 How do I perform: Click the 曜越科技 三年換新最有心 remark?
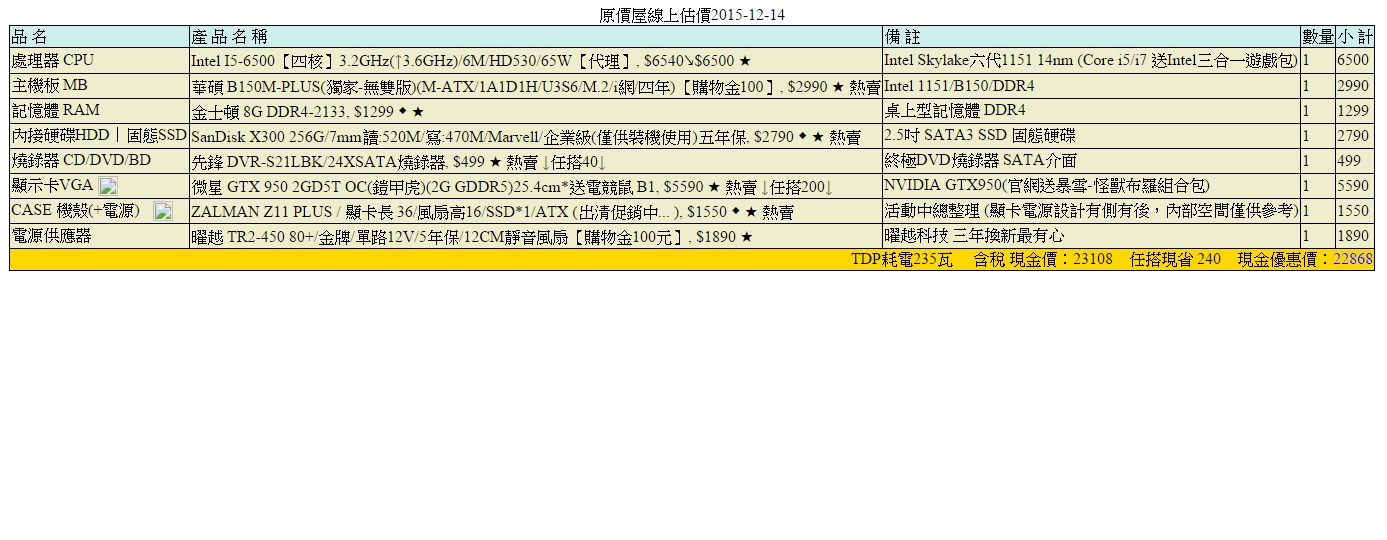[x=974, y=236]
